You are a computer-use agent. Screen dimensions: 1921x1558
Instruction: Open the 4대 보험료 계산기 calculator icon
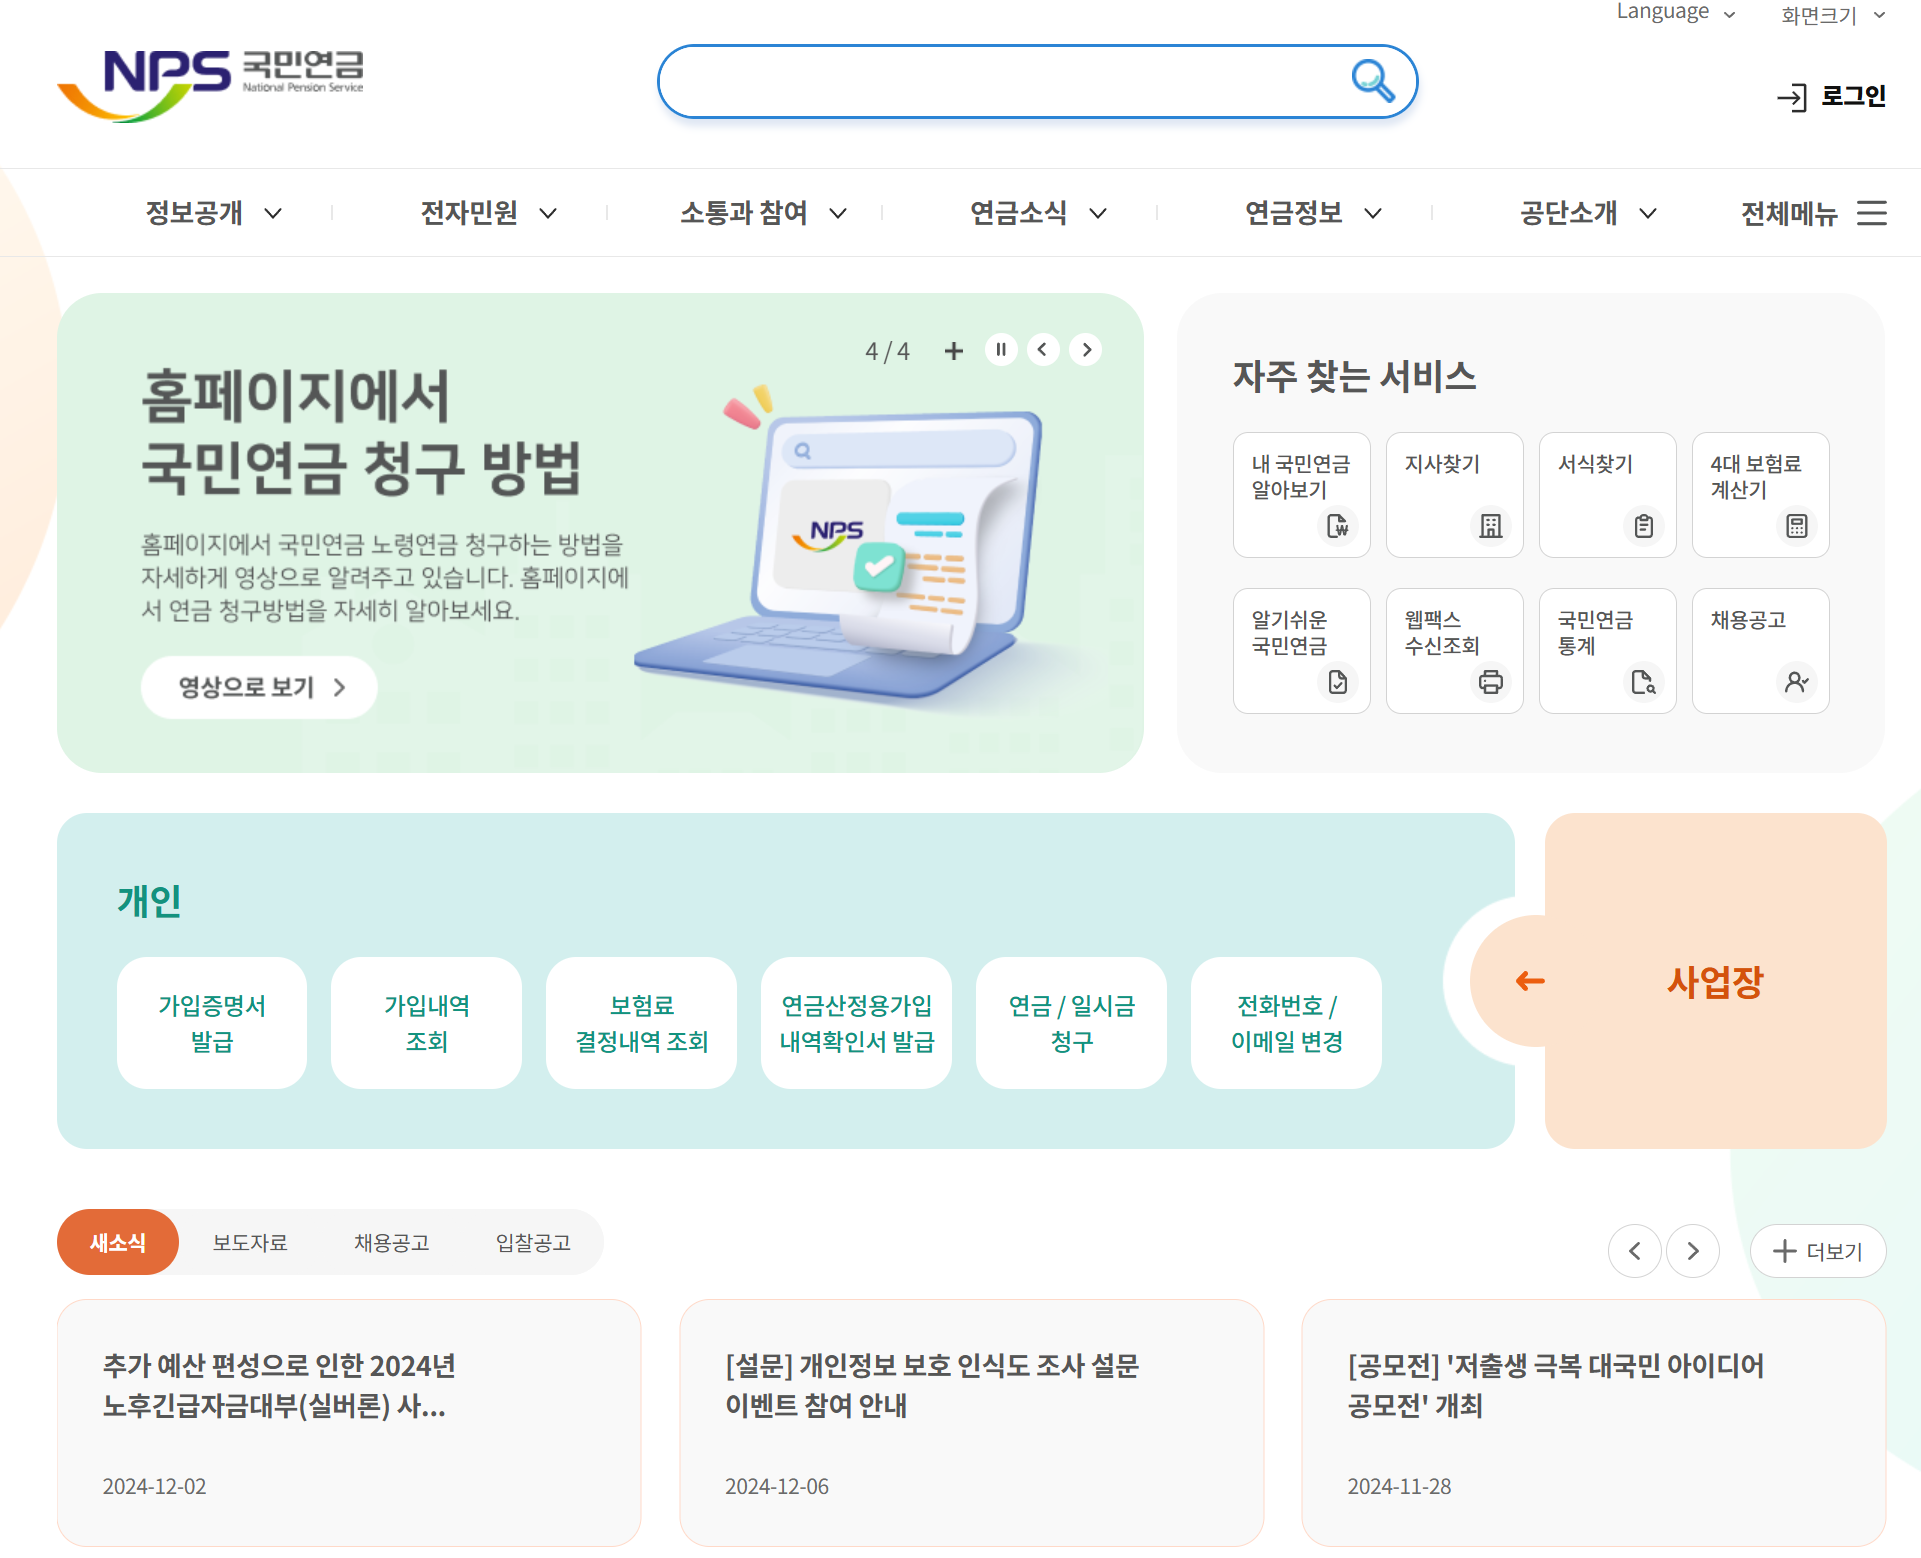1797,527
